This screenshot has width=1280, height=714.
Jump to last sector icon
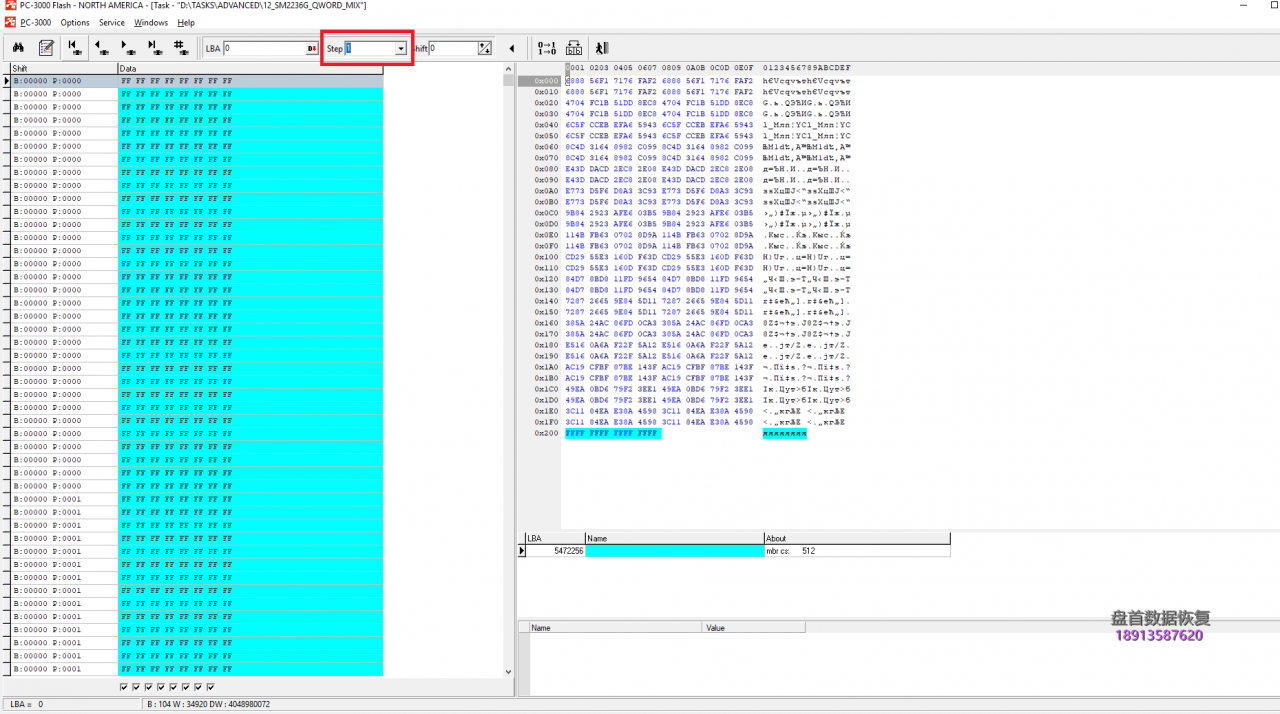coord(154,47)
